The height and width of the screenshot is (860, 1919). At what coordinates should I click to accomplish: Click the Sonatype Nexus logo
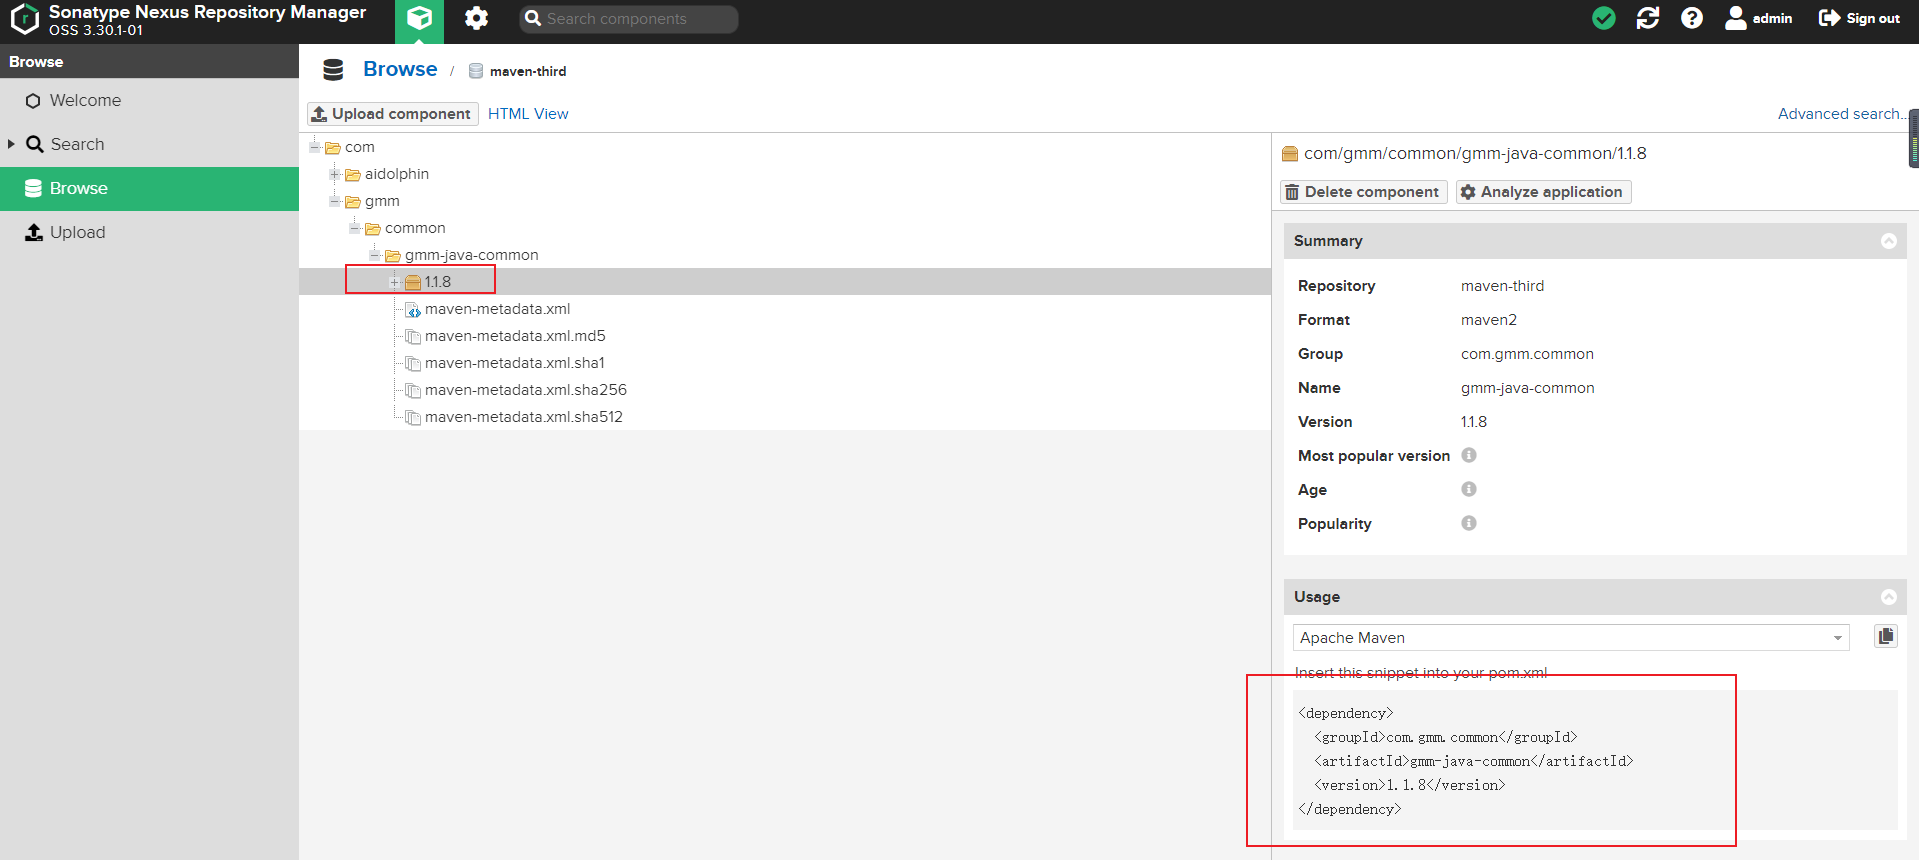pos(24,19)
